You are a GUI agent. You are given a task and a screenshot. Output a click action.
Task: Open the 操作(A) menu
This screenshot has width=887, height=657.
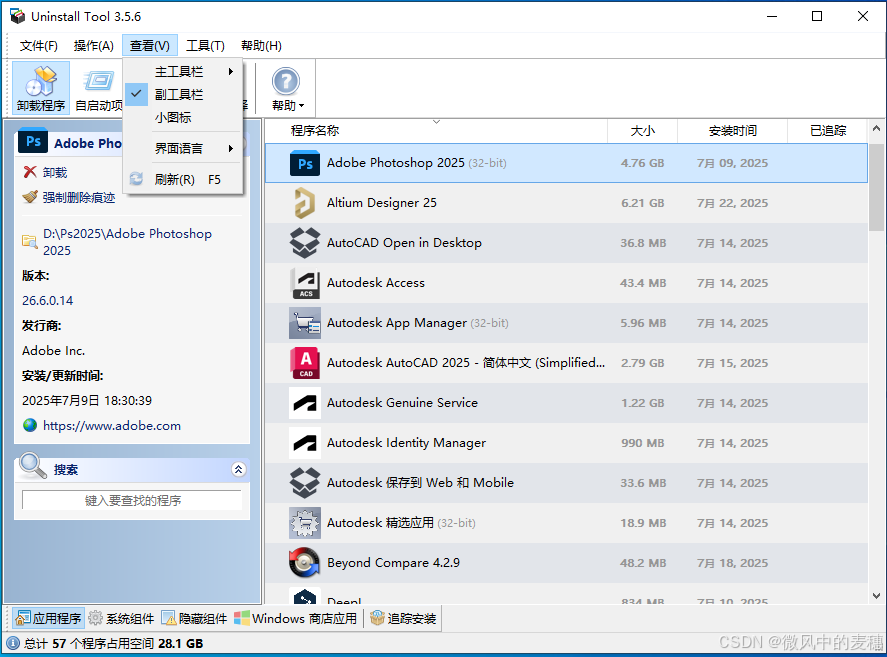[x=93, y=46]
